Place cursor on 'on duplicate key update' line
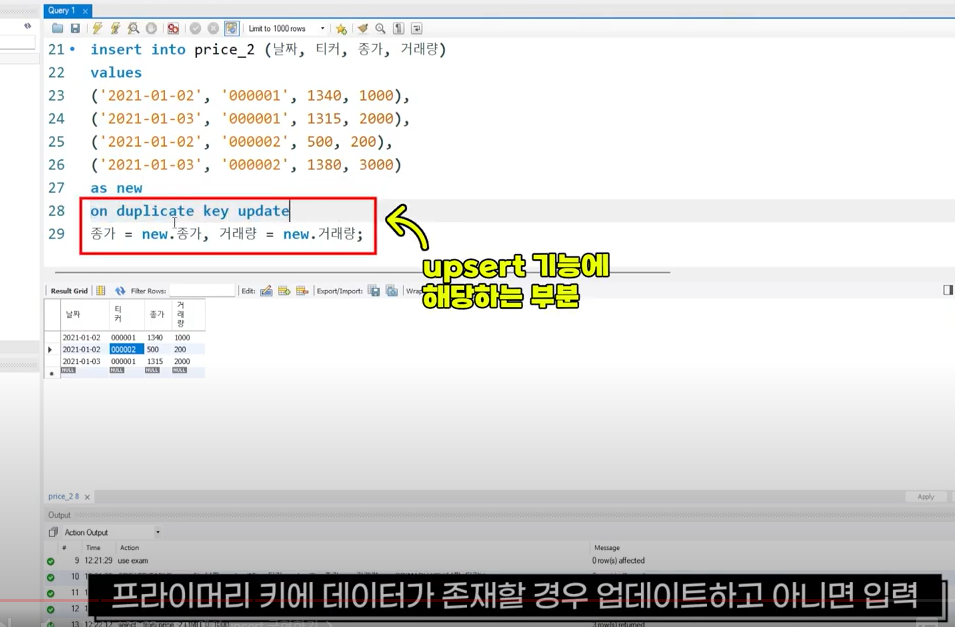The image size is (955, 627). (189, 211)
